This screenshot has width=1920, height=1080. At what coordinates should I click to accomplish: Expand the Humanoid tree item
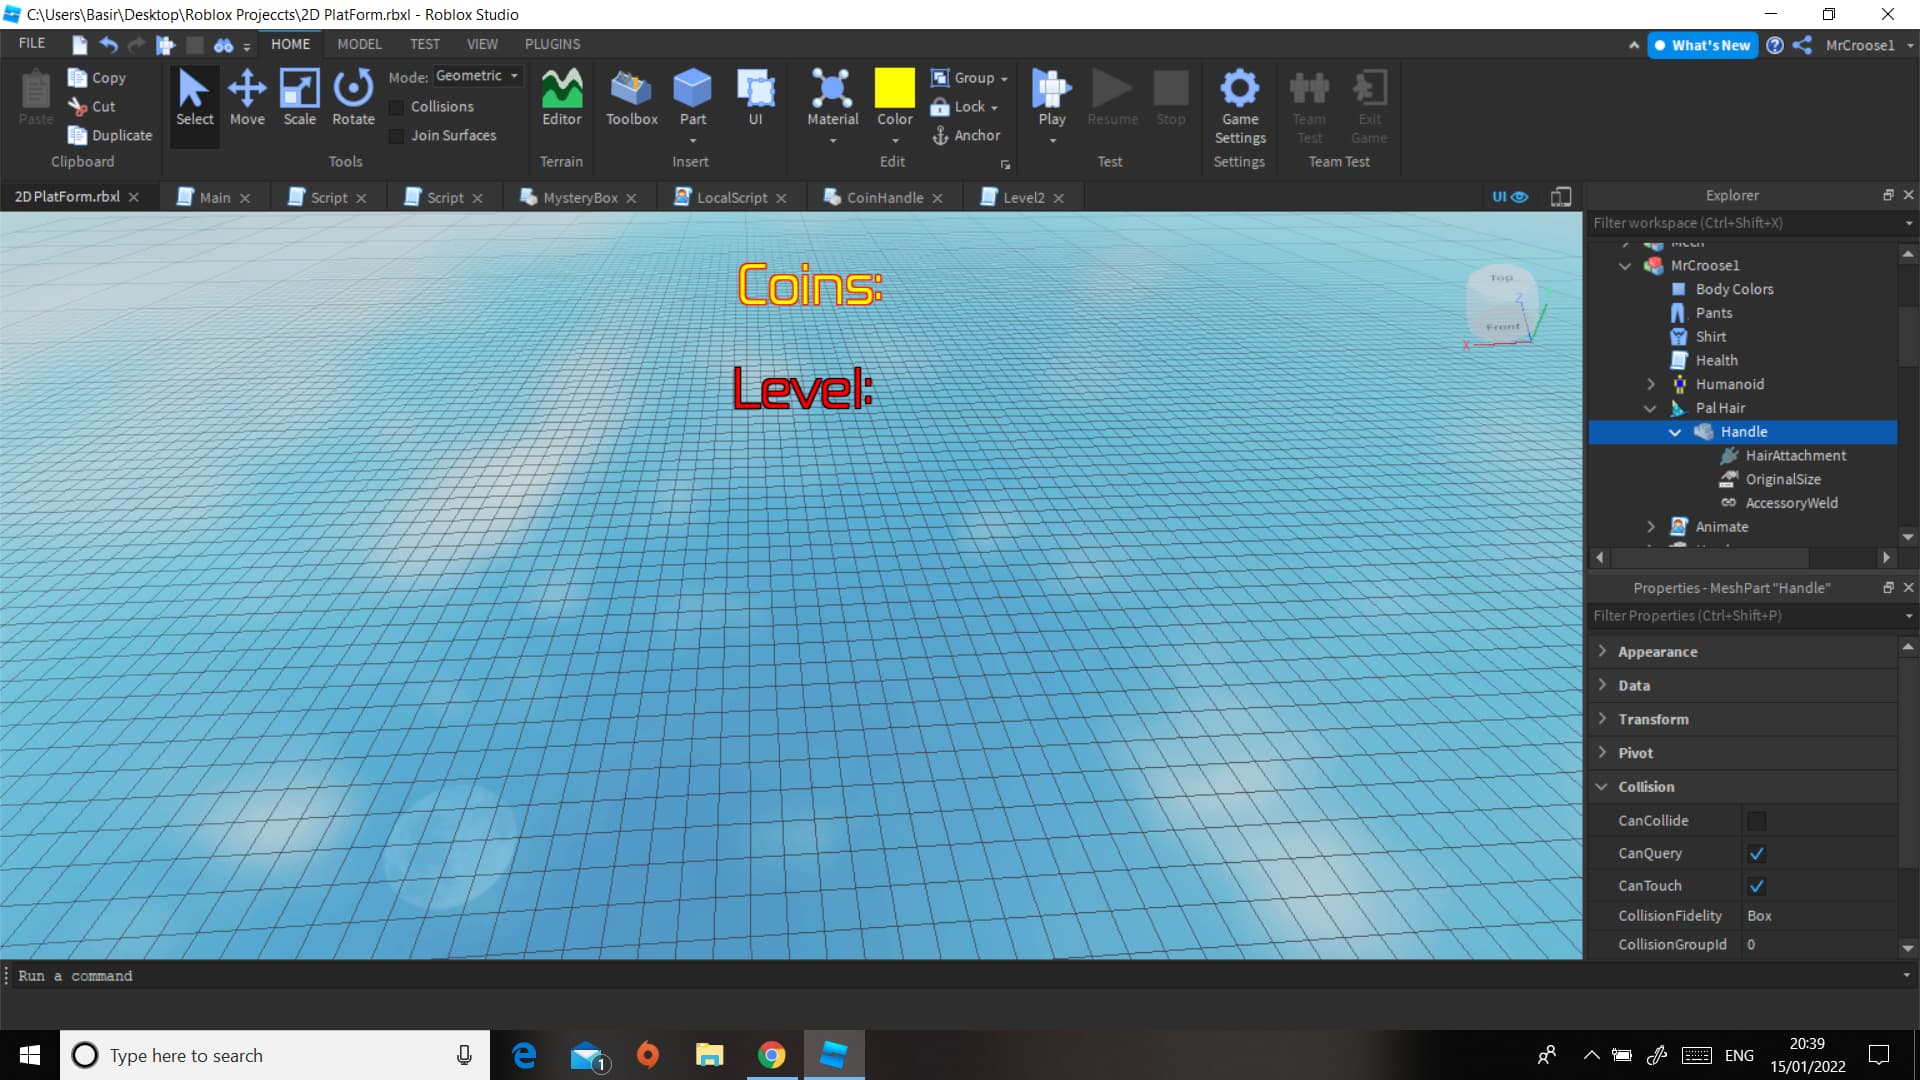pos(1650,385)
